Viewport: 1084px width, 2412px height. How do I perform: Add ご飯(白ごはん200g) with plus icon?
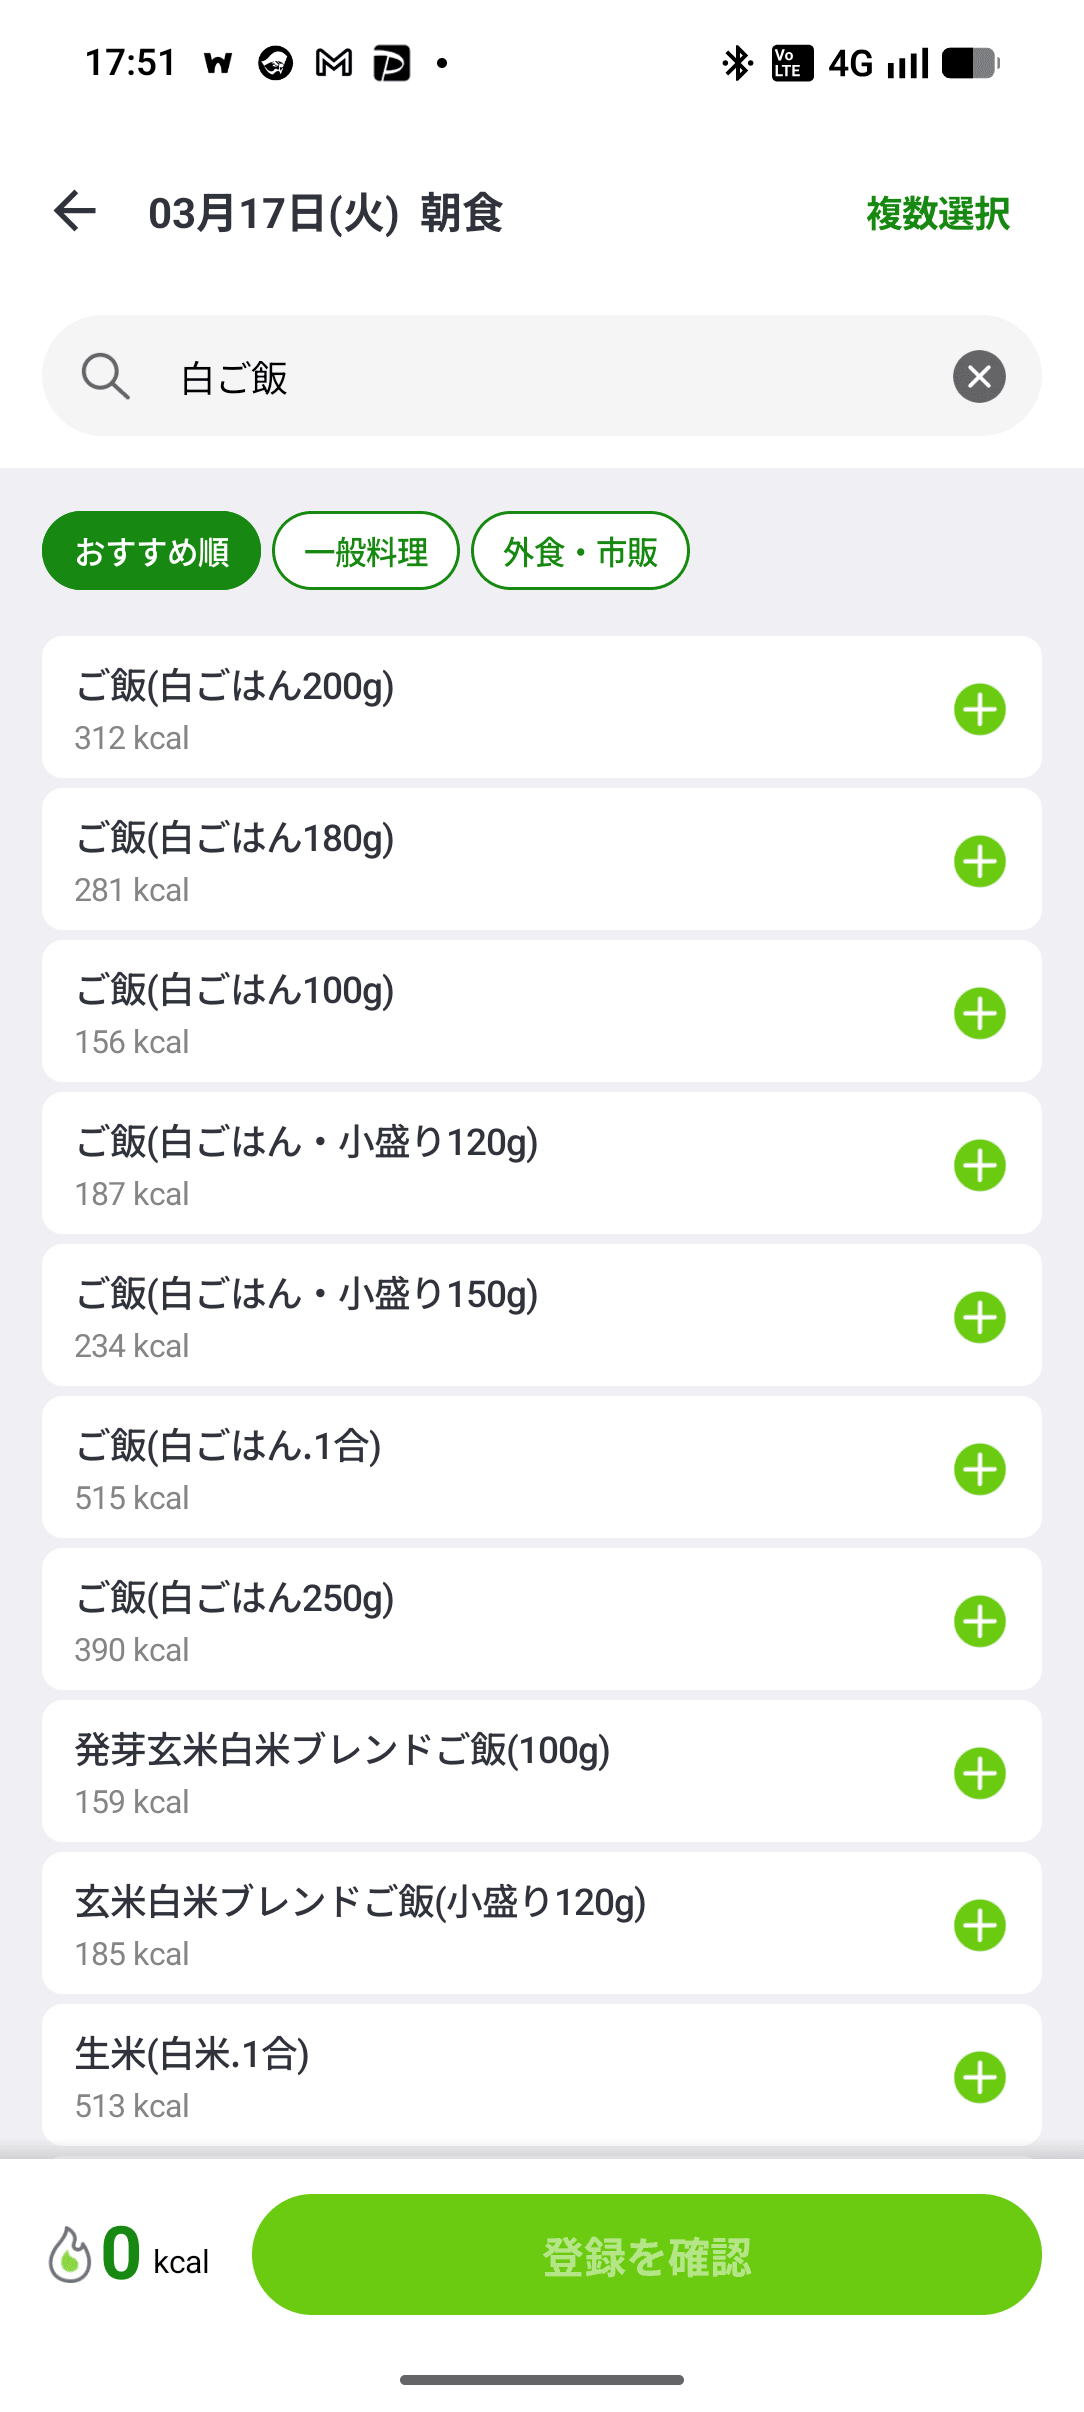point(979,710)
